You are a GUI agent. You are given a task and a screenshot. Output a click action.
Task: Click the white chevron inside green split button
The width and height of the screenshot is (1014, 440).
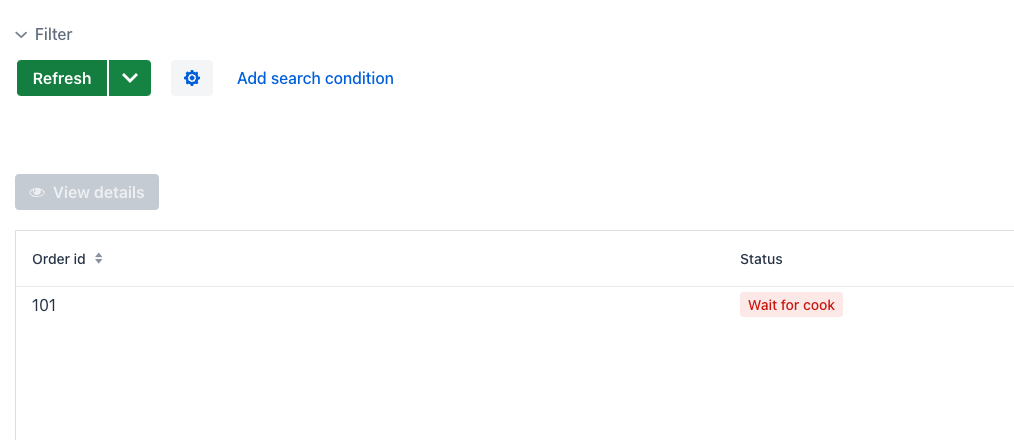pyautogui.click(x=130, y=78)
